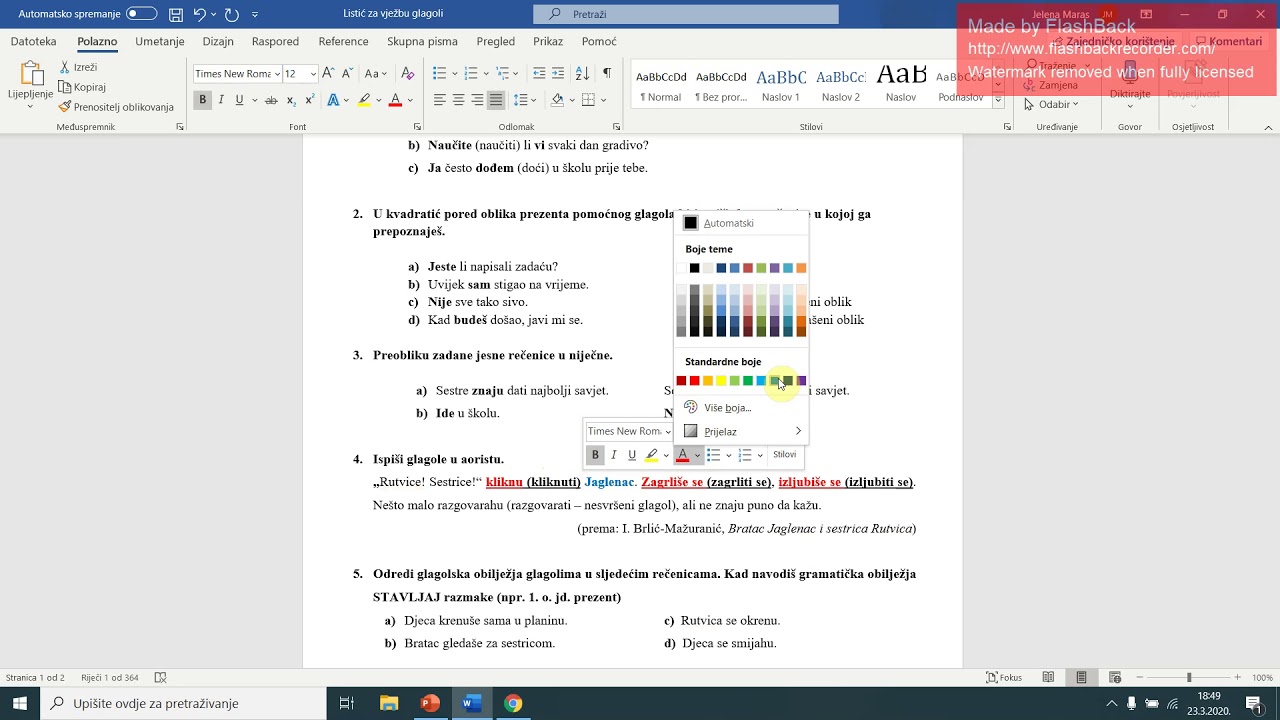This screenshot has height=720, width=1280.
Task: Switch to the Umetanje ribbon tab
Action: (x=160, y=41)
